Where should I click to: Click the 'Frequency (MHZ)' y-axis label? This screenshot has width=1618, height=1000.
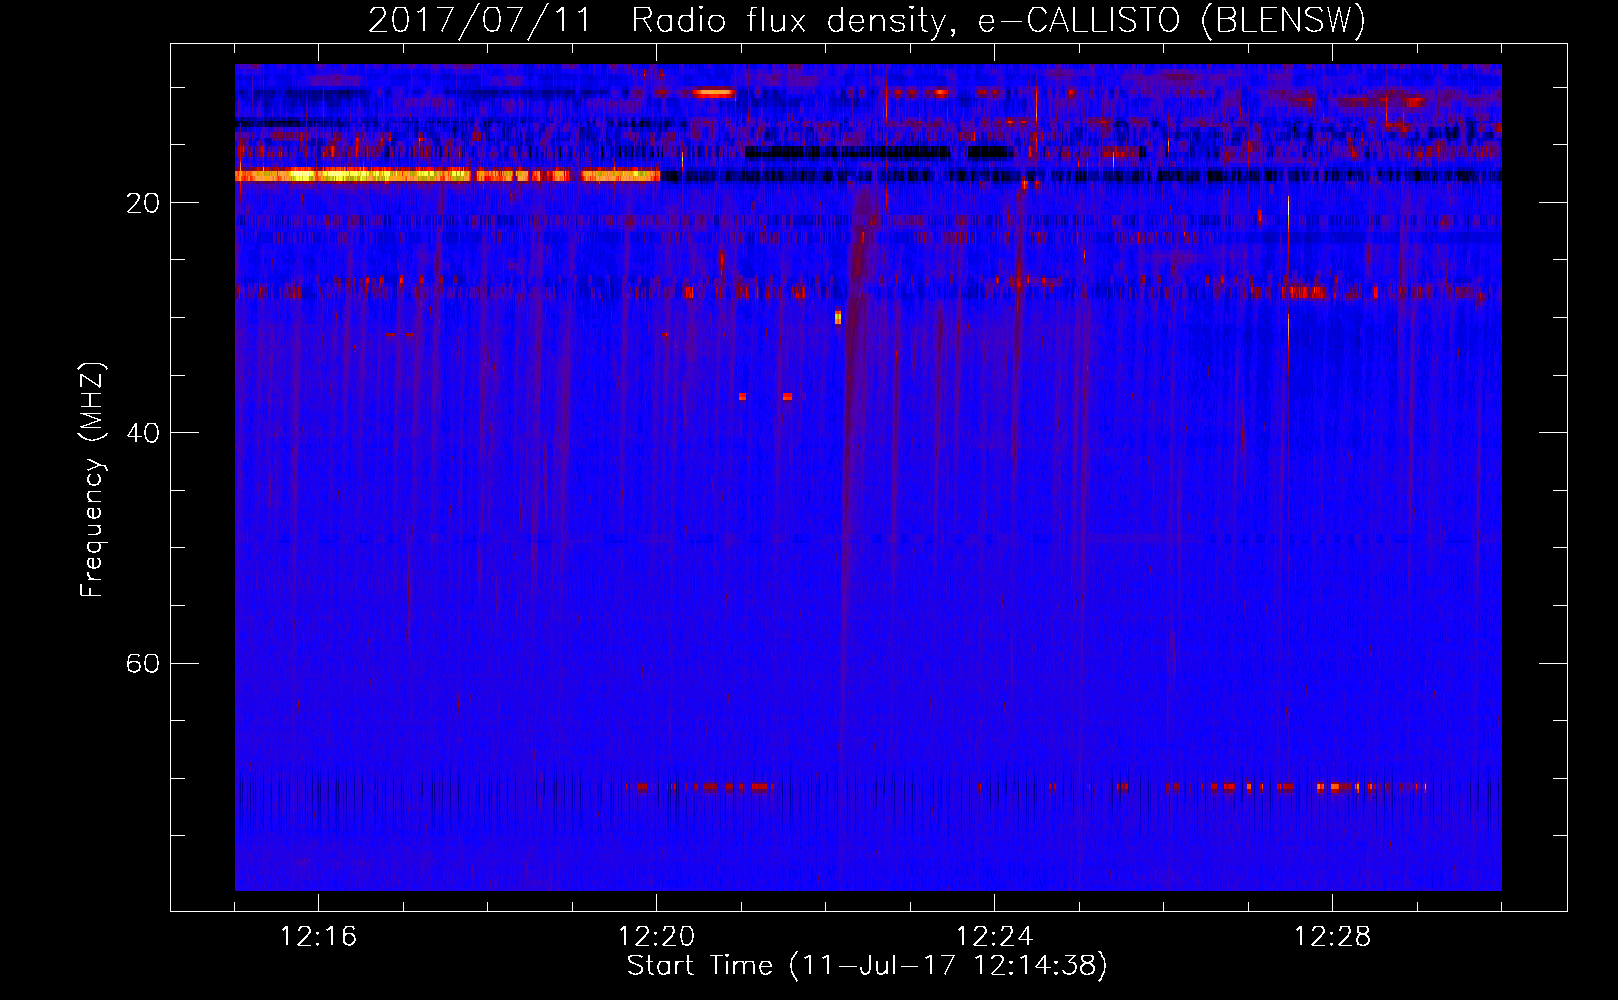(x=92, y=480)
